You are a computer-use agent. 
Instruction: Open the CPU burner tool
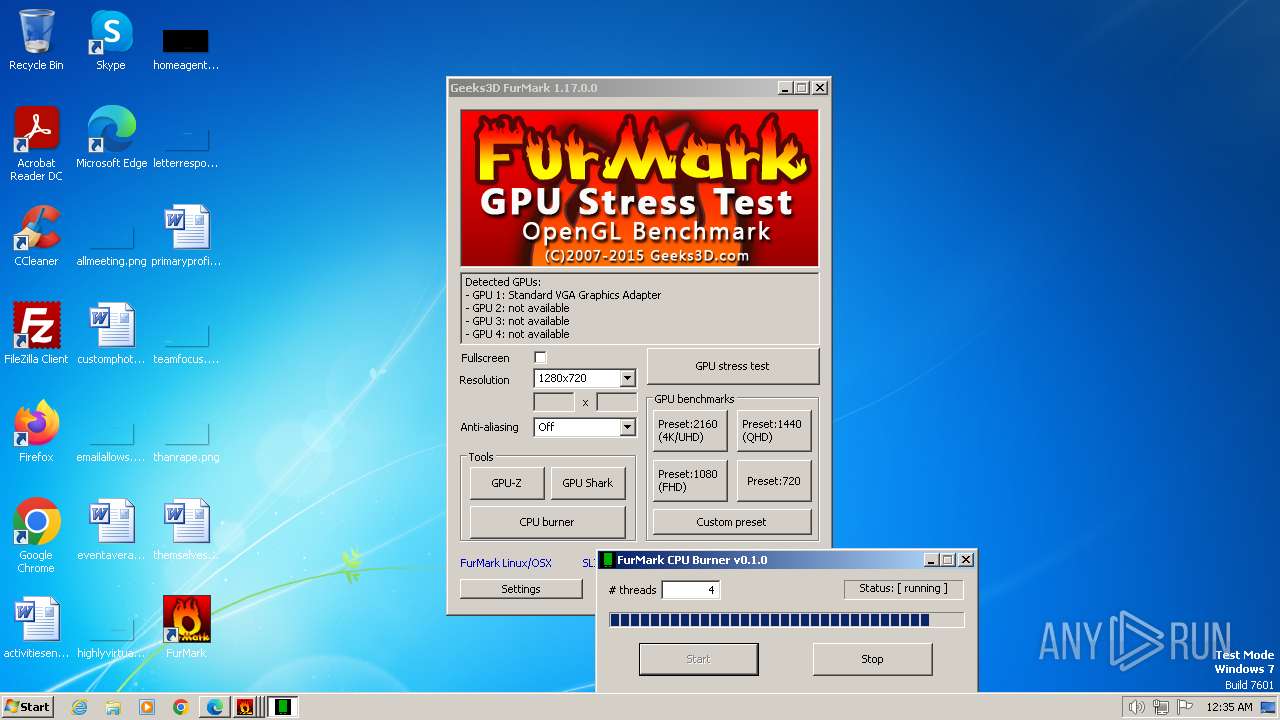click(548, 522)
